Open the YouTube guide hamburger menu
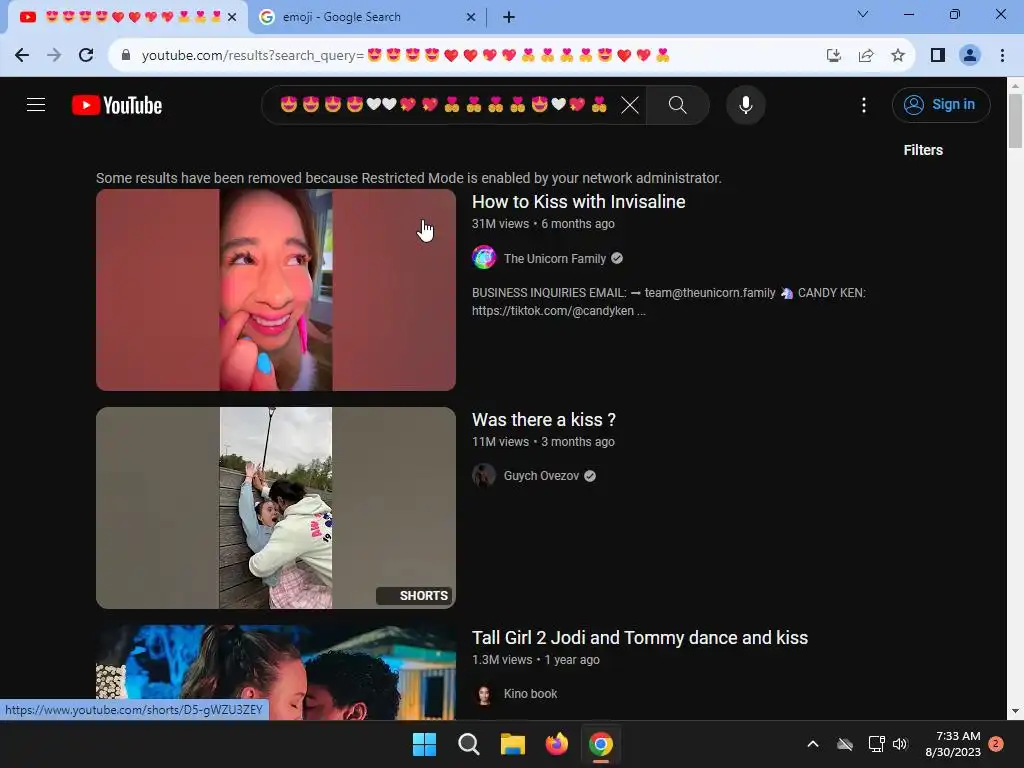The width and height of the screenshot is (1024, 768). click(x=36, y=104)
